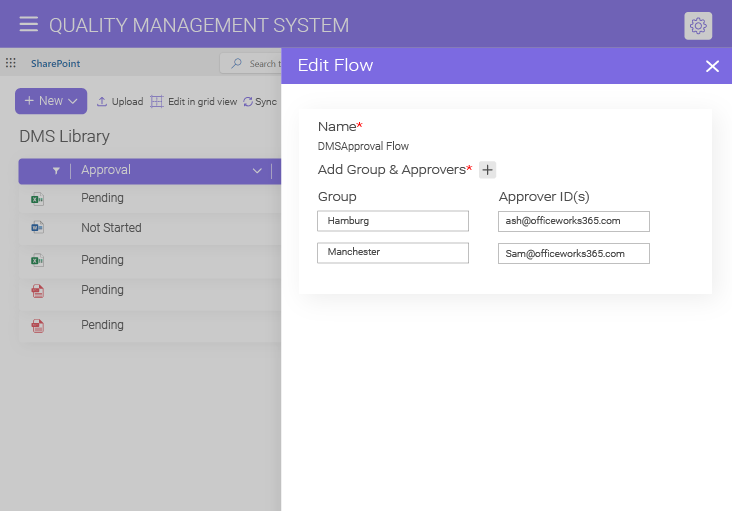Select the Not Started status cell
The image size is (732, 511).
111,228
